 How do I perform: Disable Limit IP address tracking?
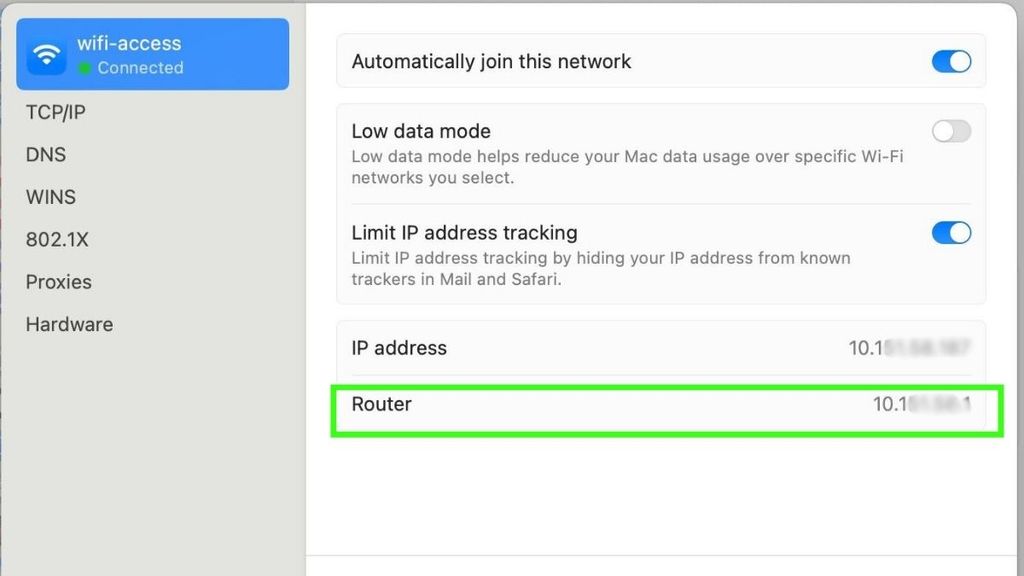tap(951, 233)
